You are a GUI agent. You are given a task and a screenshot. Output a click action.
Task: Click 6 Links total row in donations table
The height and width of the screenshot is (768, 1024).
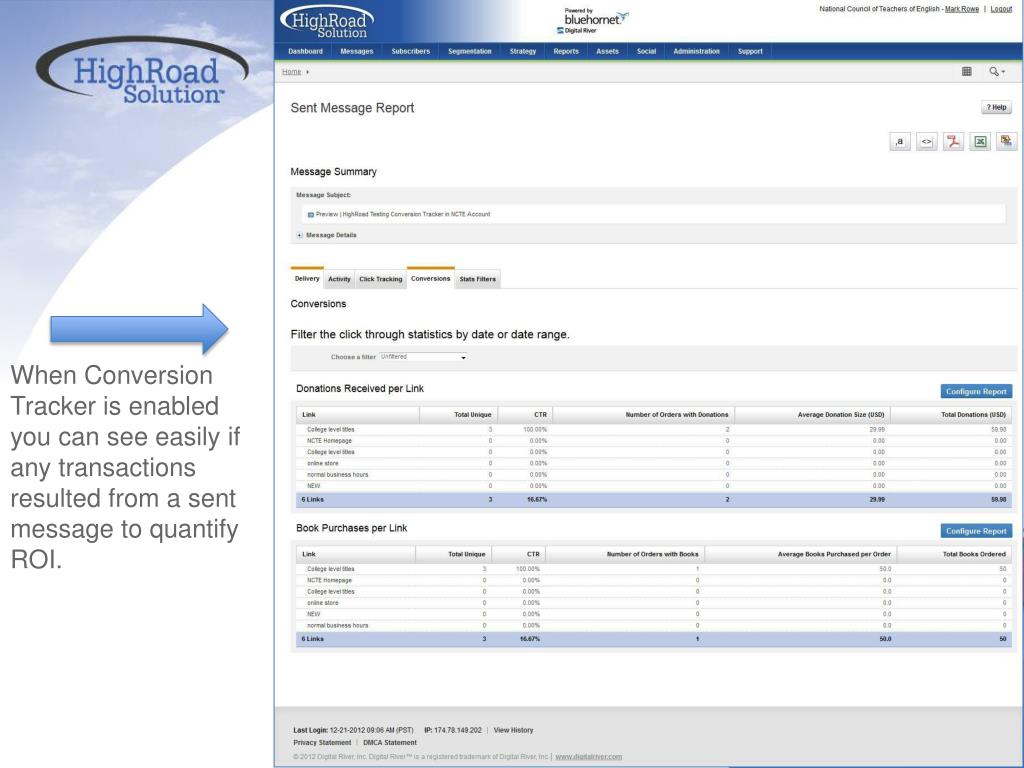[654, 500]
